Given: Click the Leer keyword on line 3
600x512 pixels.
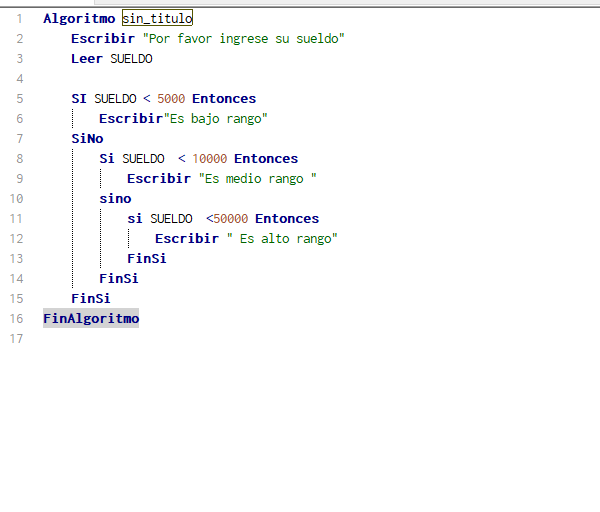Looking at the screenshot, I should click(x=87, y=58).
